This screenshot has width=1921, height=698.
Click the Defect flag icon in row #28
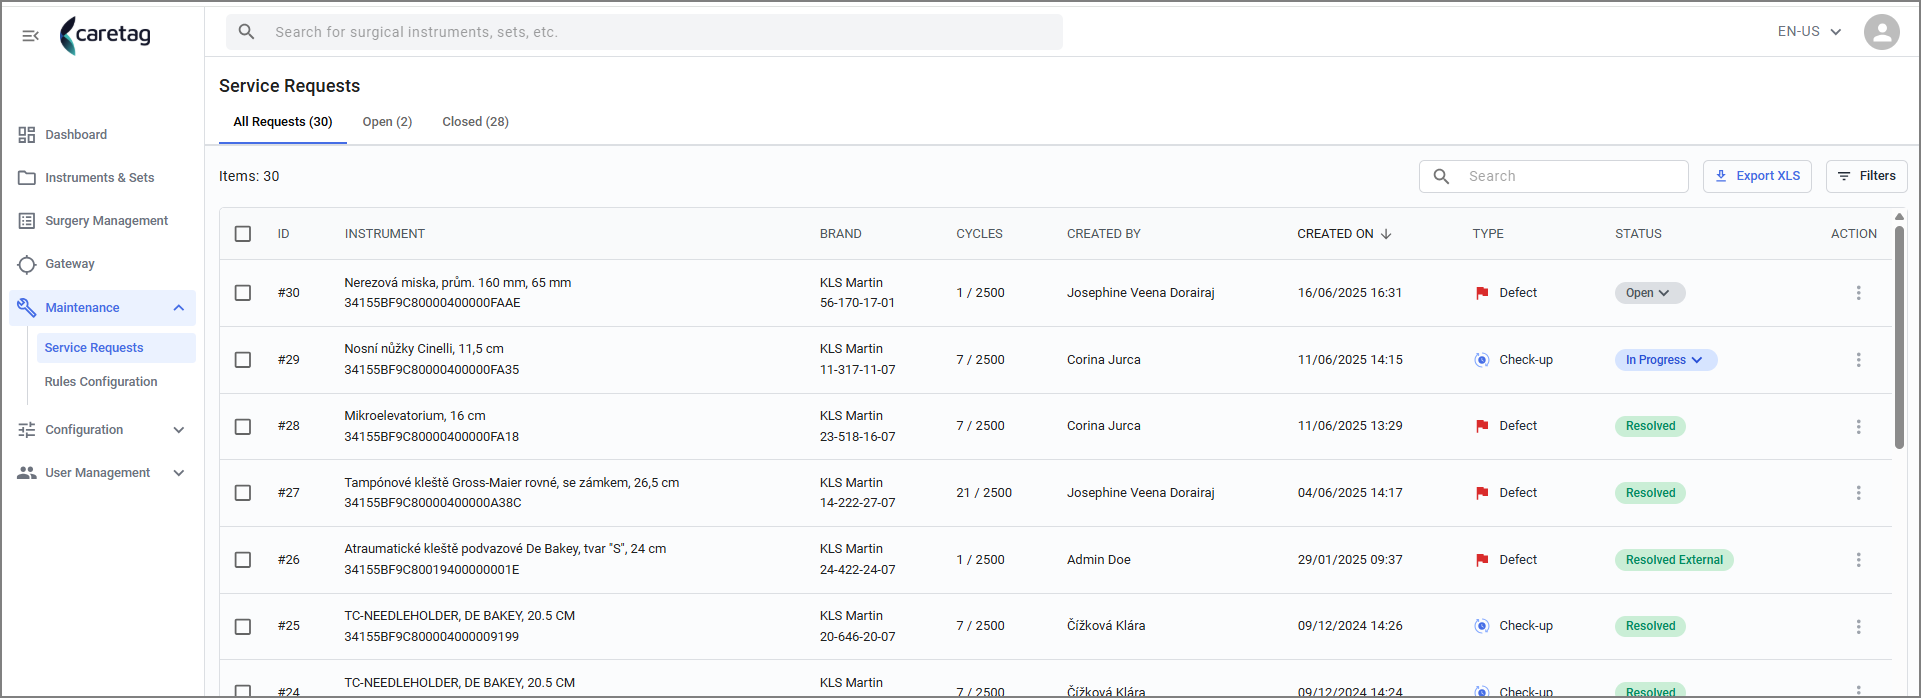pyautogui.click(x=1482, y=426)
